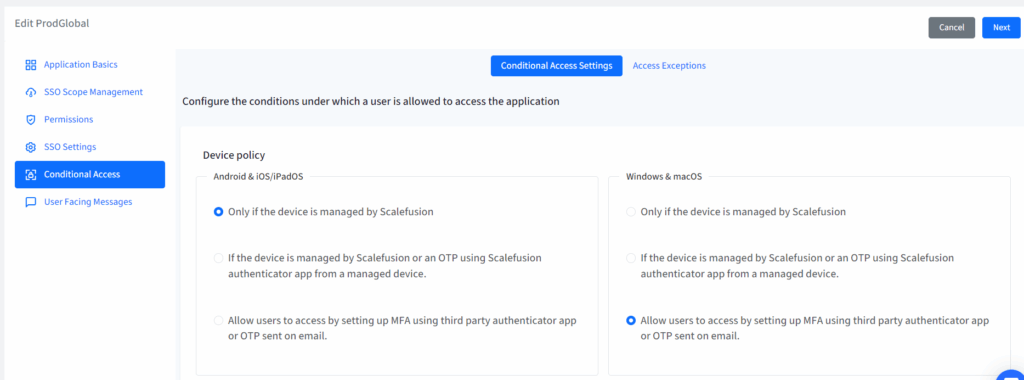Click the Conditional Access scan icon

tap(30, 174)
